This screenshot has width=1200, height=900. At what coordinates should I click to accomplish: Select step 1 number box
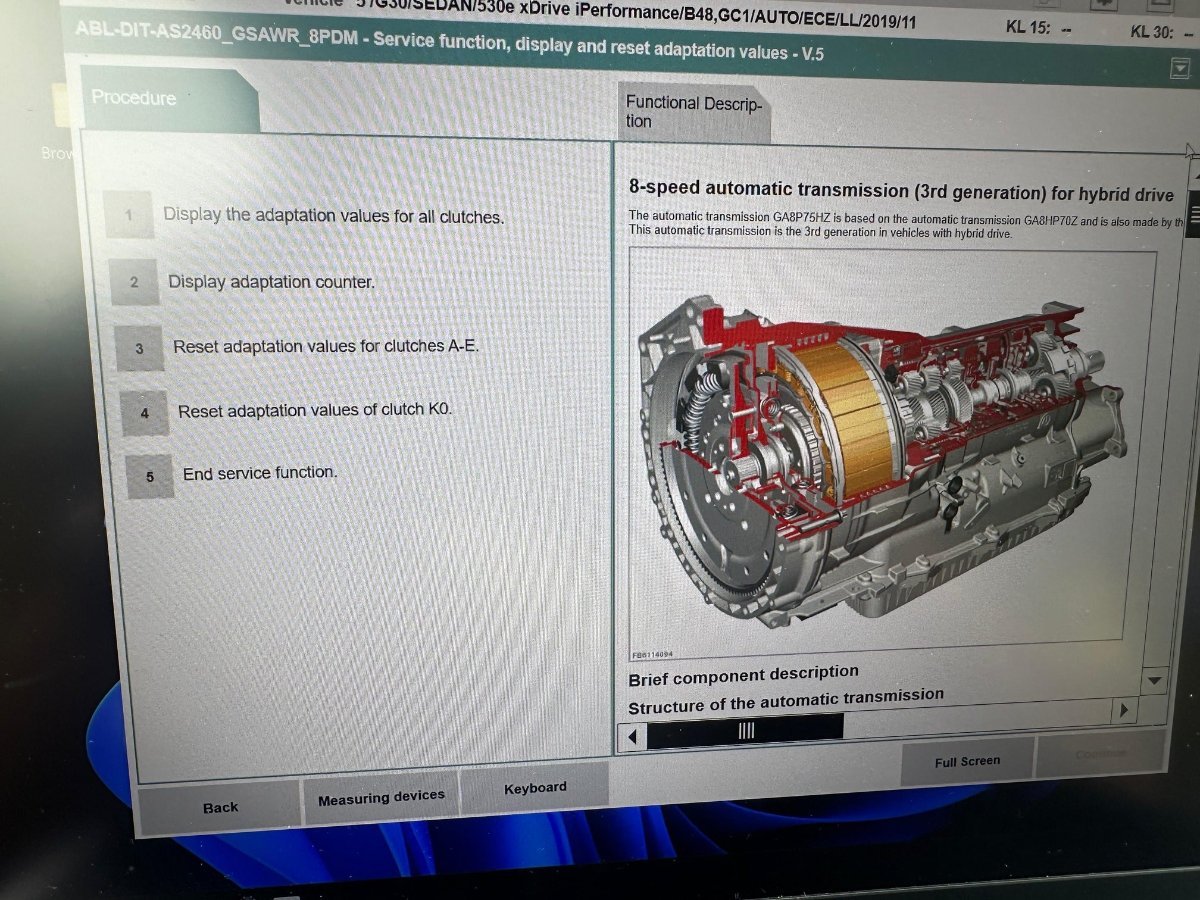tap(129, 215)
